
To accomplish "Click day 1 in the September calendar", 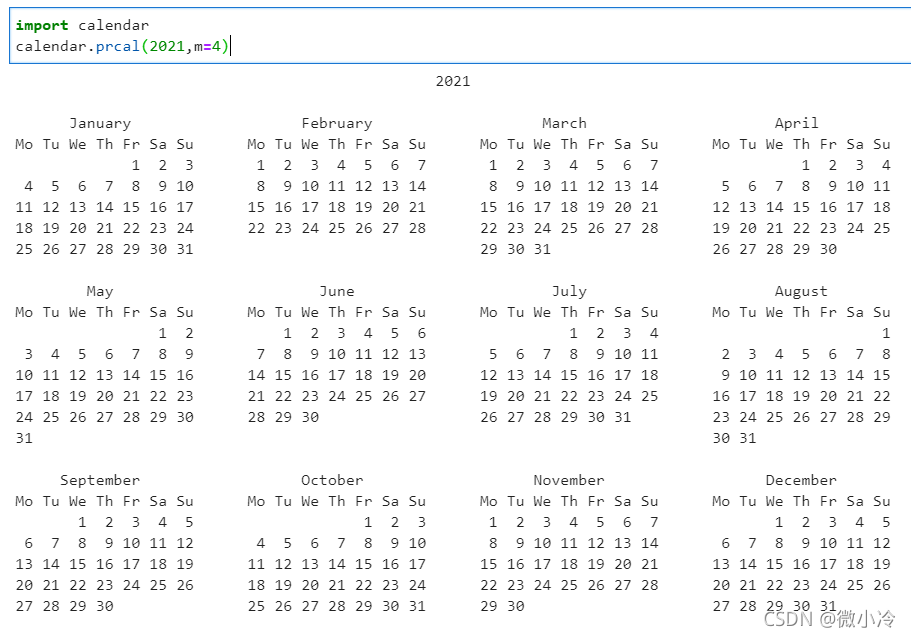I will 83,523.
